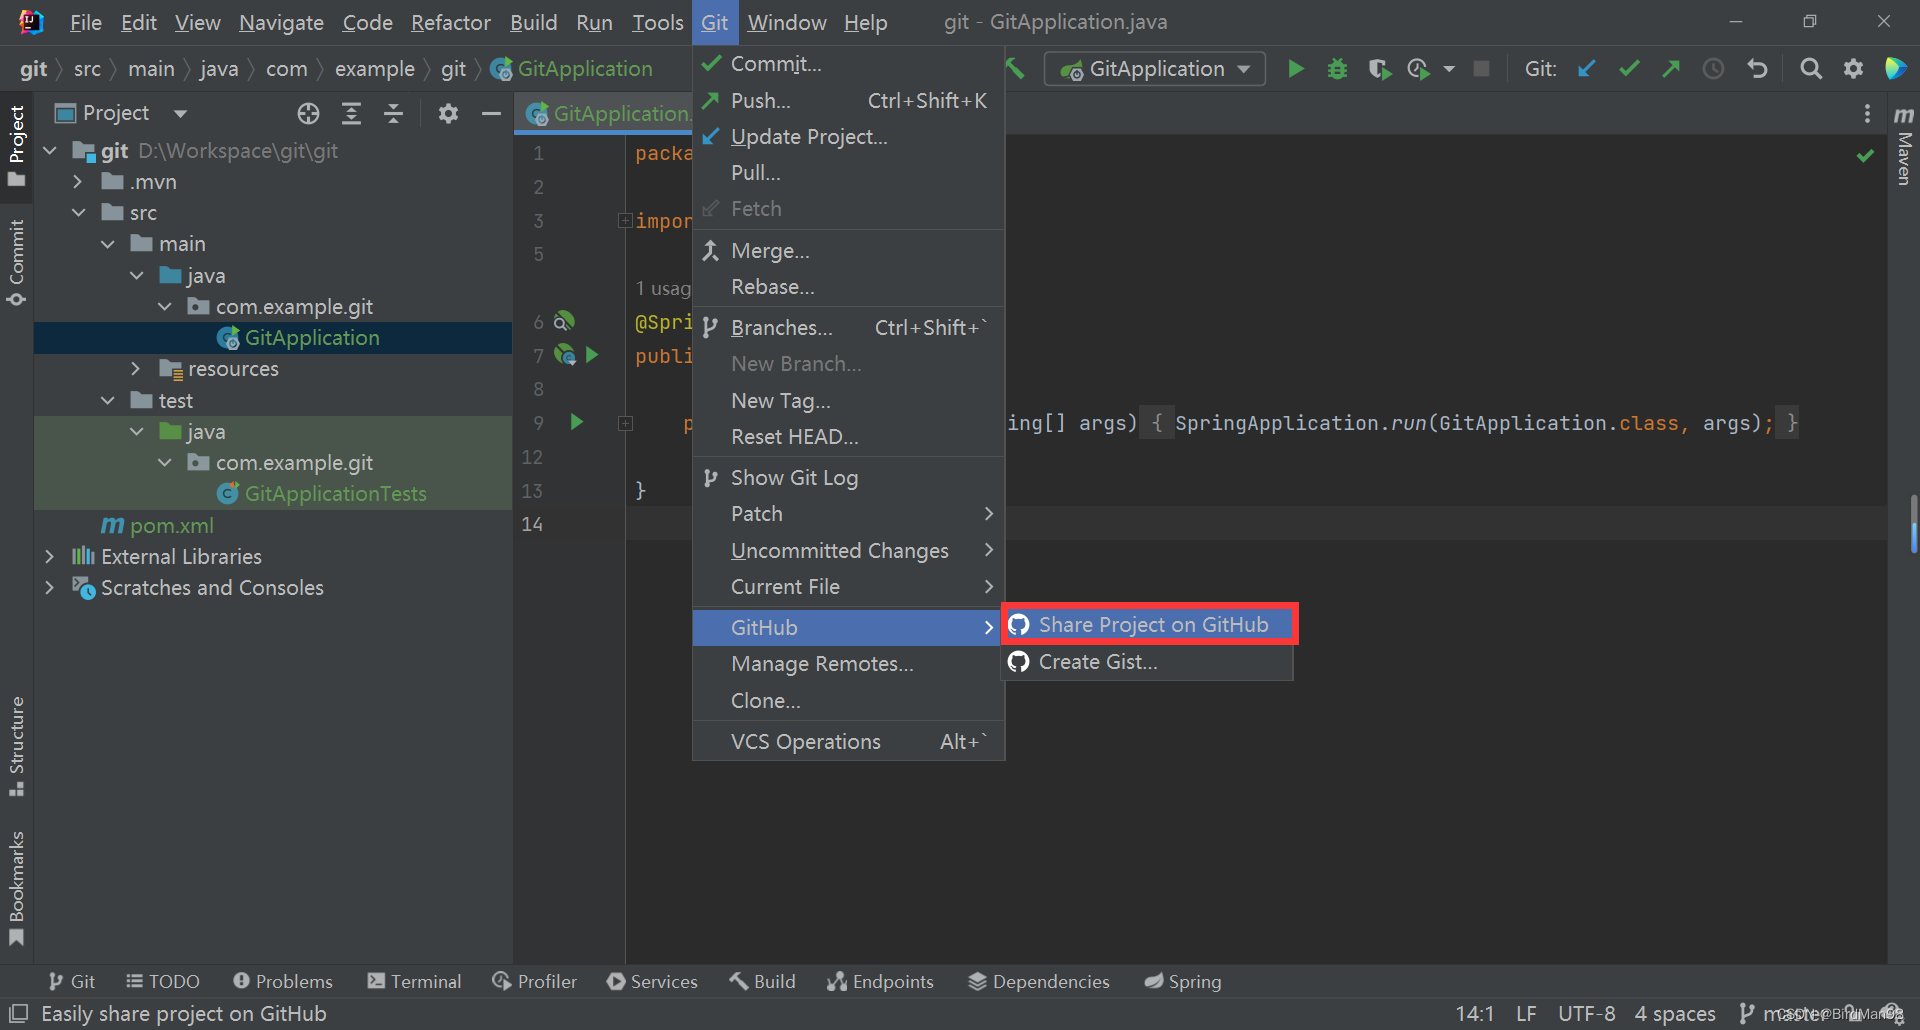
Task: Select Share Project on GitHub
Action: point(1148,625)
